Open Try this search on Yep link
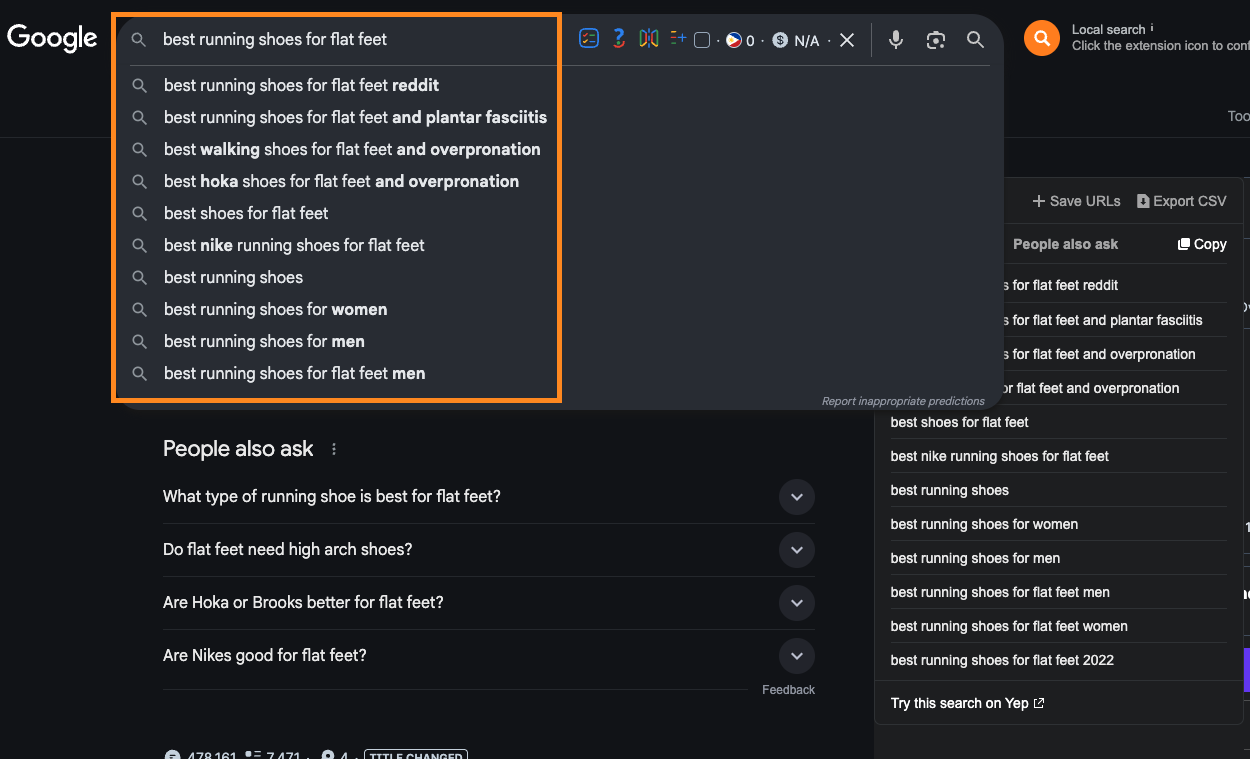The image size is (1250, 759). point(967,703)
